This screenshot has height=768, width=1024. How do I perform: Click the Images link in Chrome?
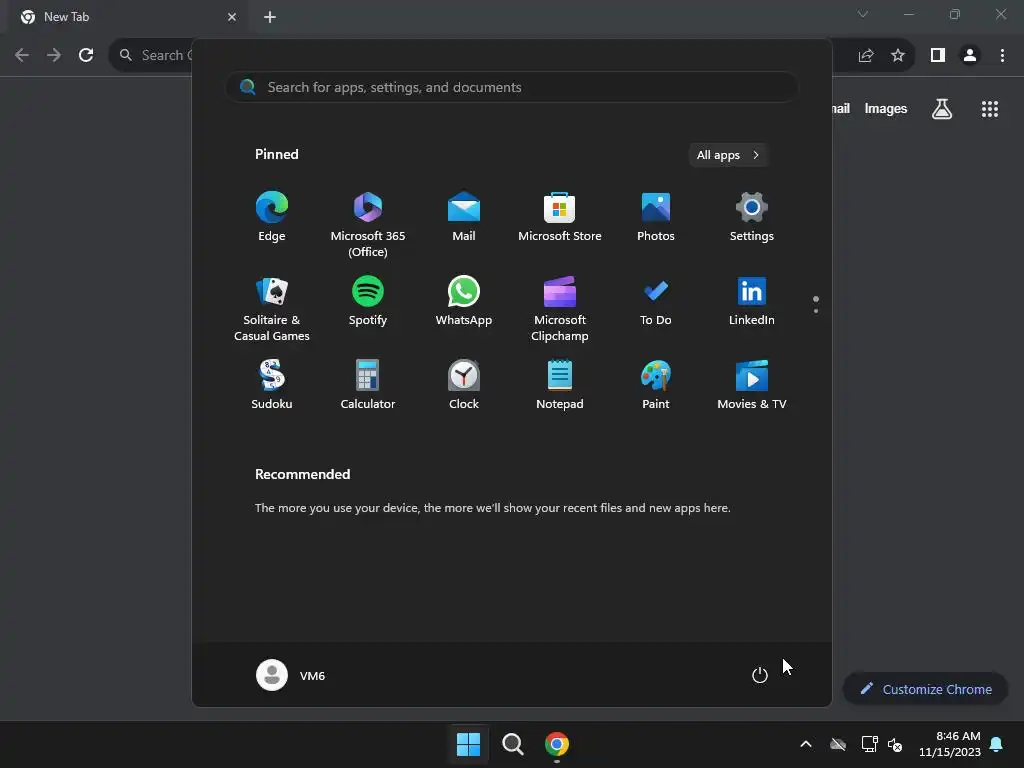886,108
